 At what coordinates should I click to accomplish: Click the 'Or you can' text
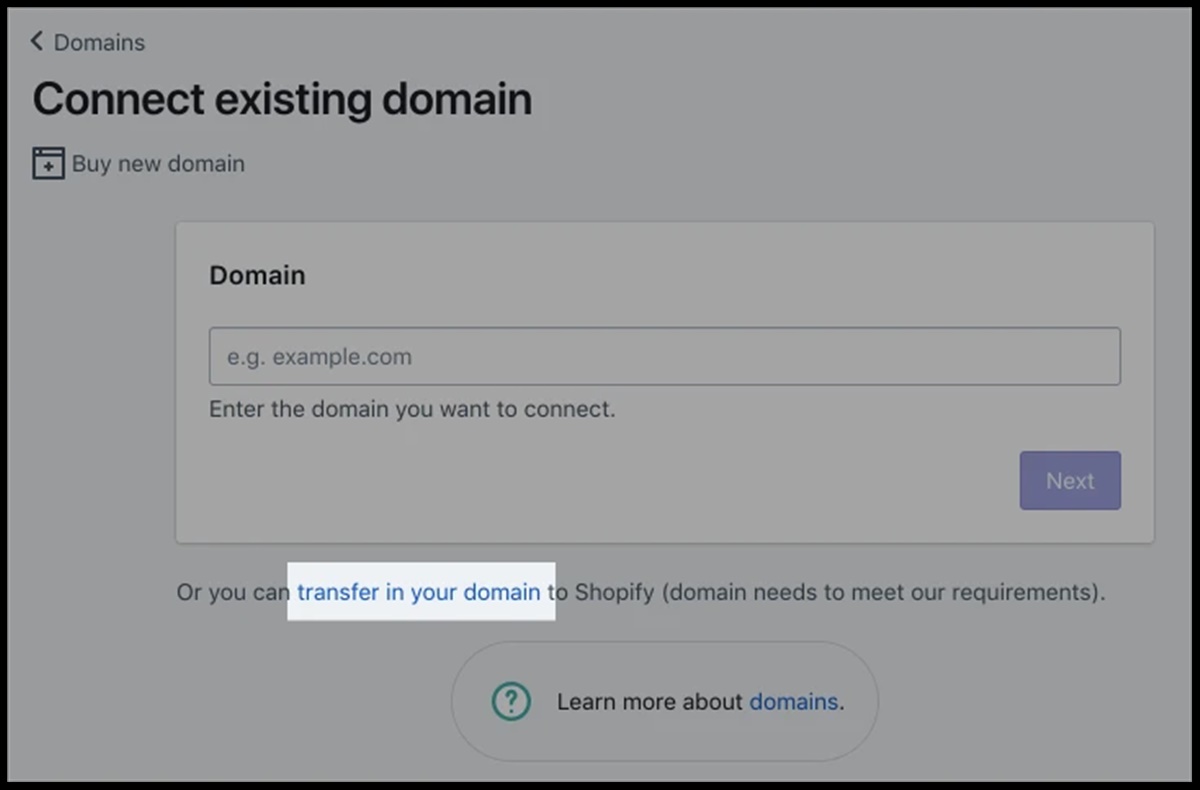(x=232, y=592)
